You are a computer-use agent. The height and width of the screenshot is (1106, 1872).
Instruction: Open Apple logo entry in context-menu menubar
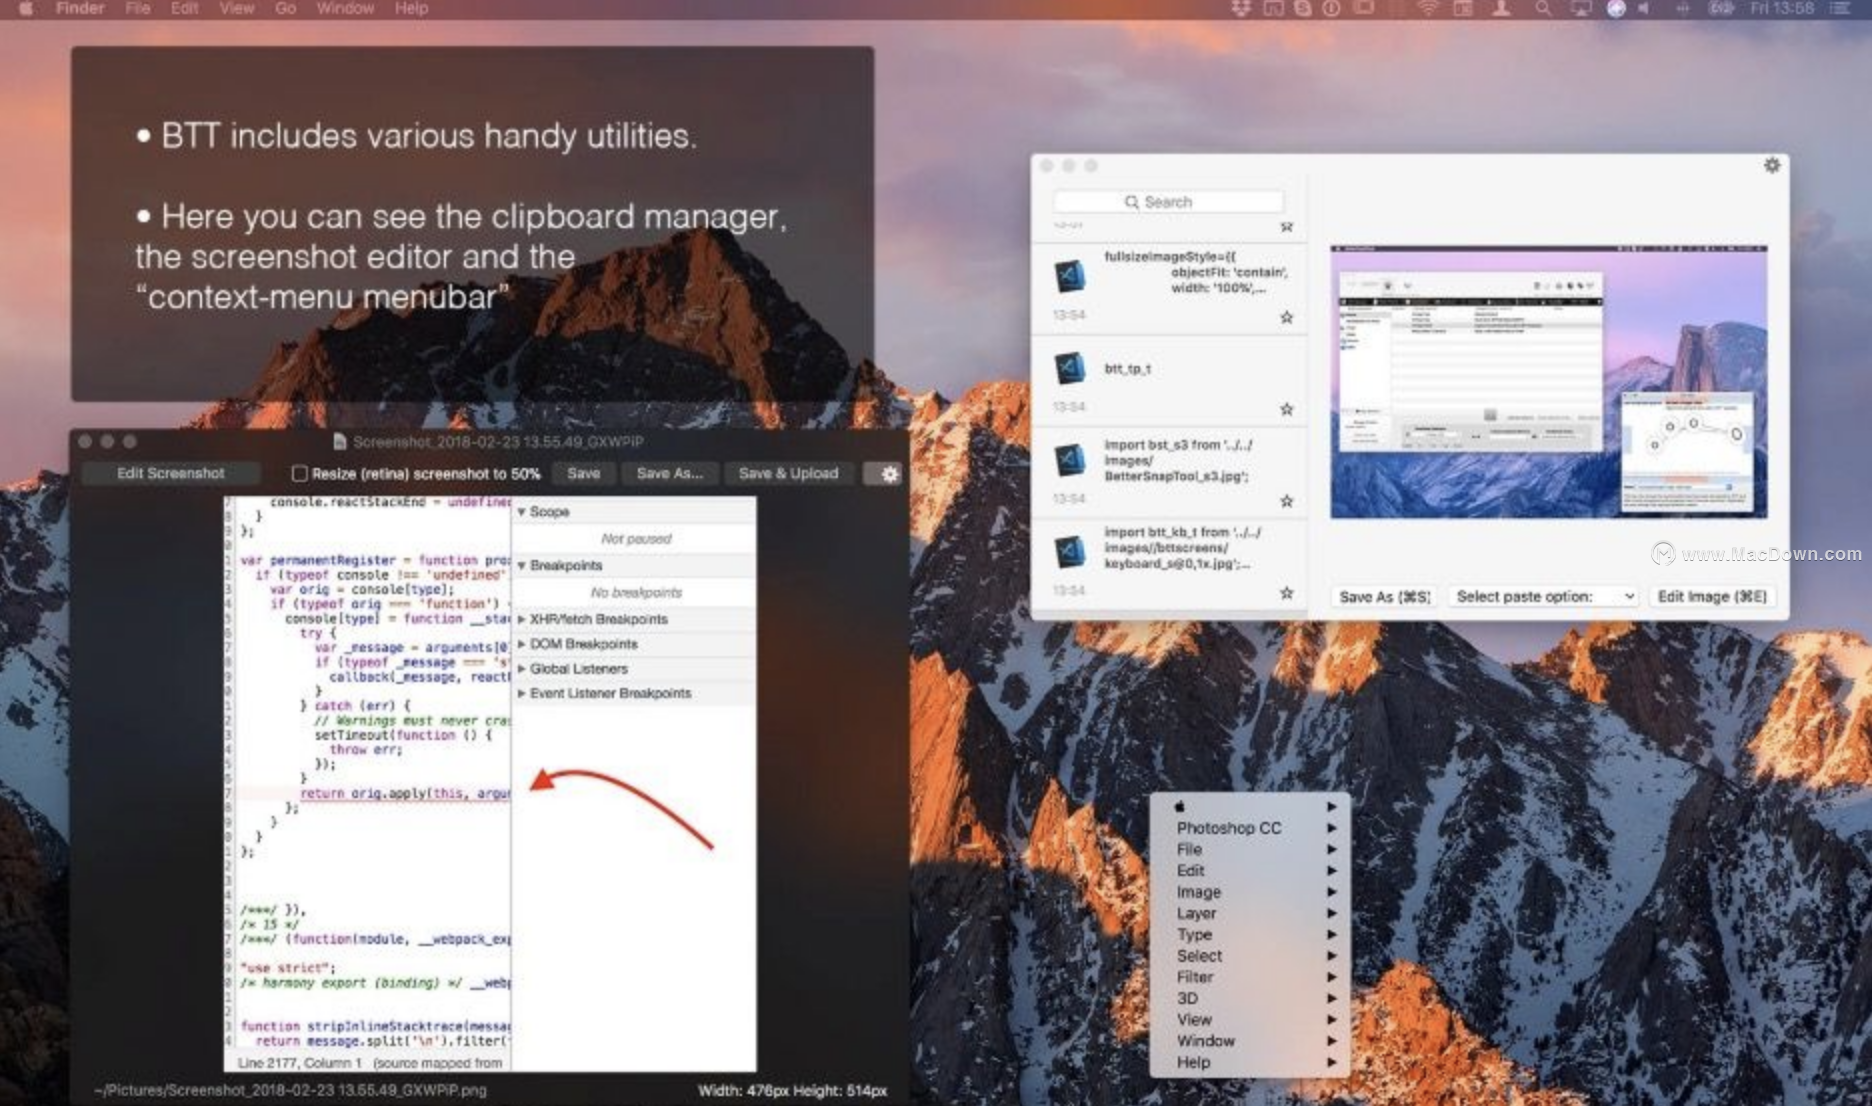[1179, 806]
